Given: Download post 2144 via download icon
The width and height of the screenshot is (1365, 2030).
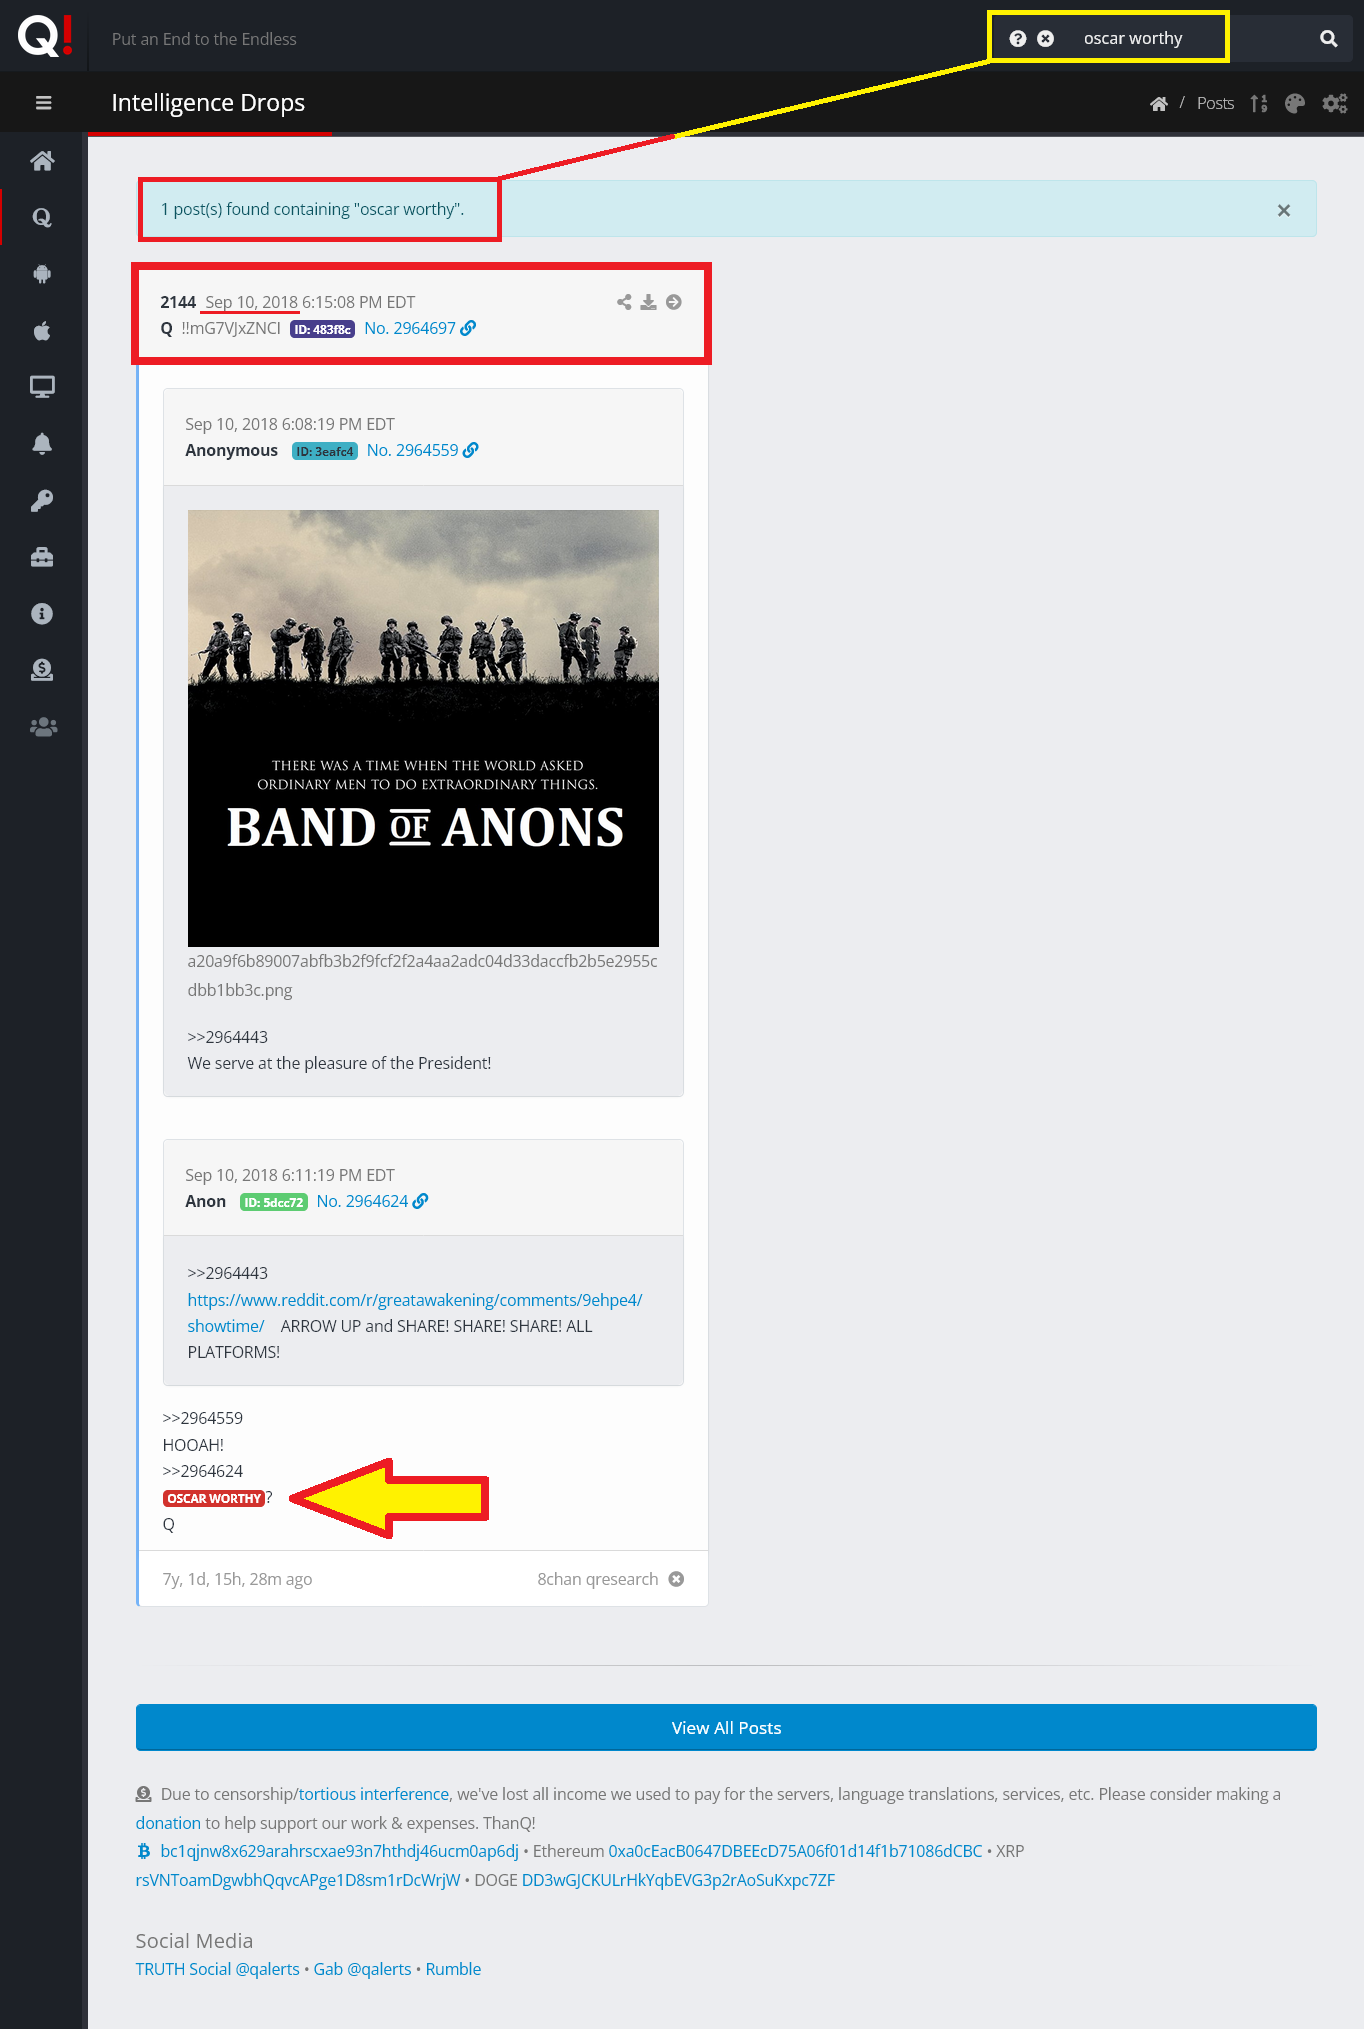Looking at the screenshot, I should [649, 302].
